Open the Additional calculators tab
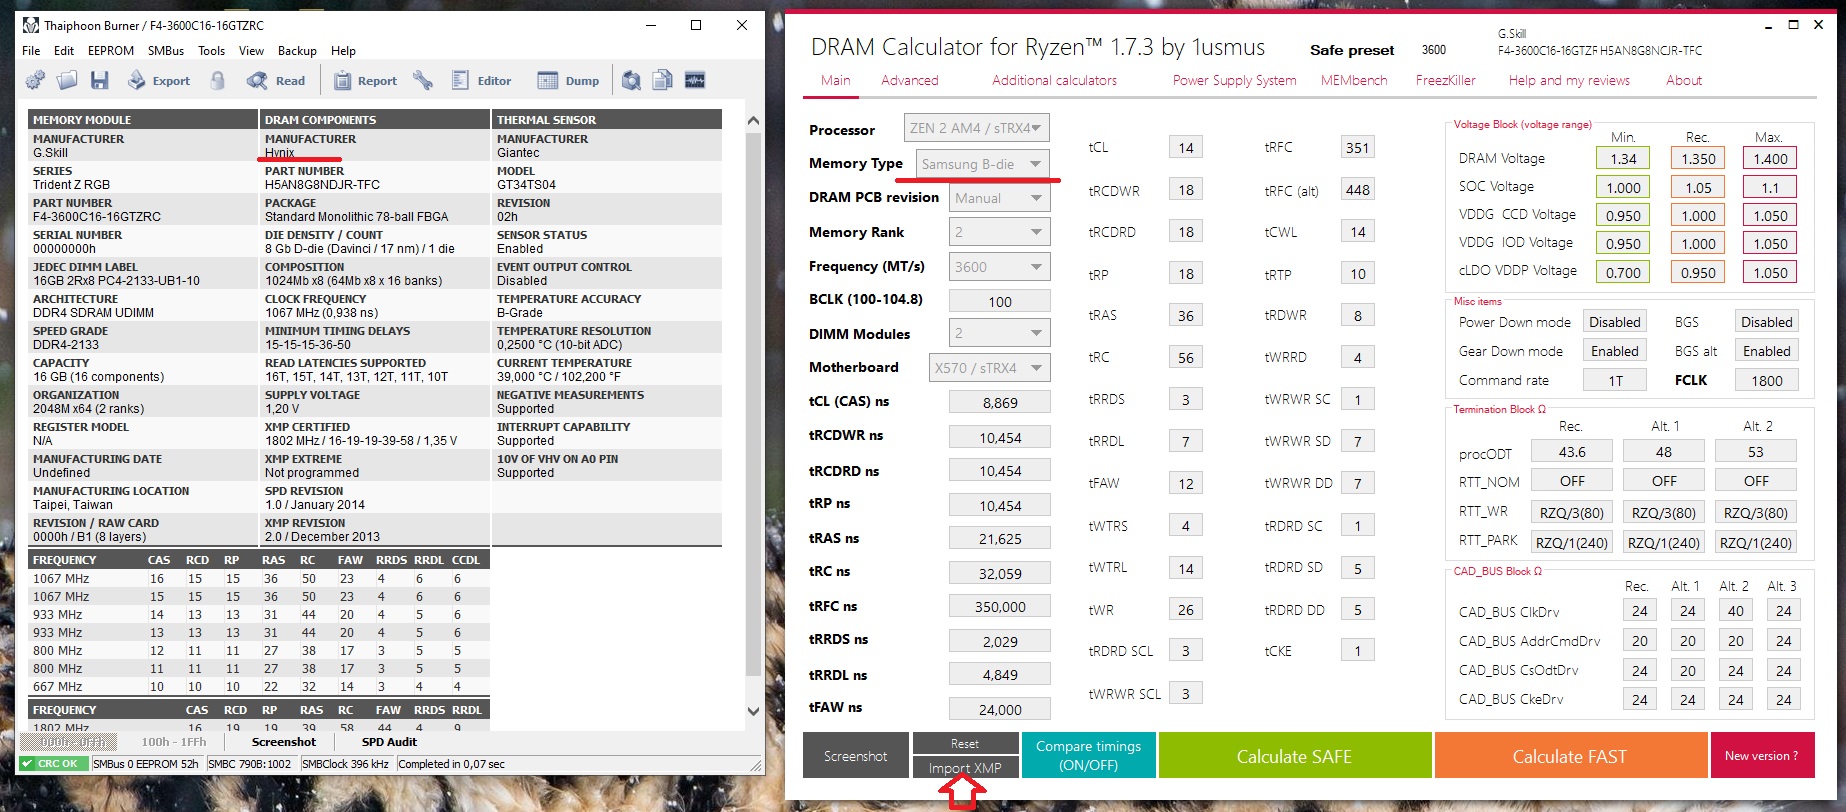Image resolution: width=1846 pixels, height=812 pixels. 1054,81
